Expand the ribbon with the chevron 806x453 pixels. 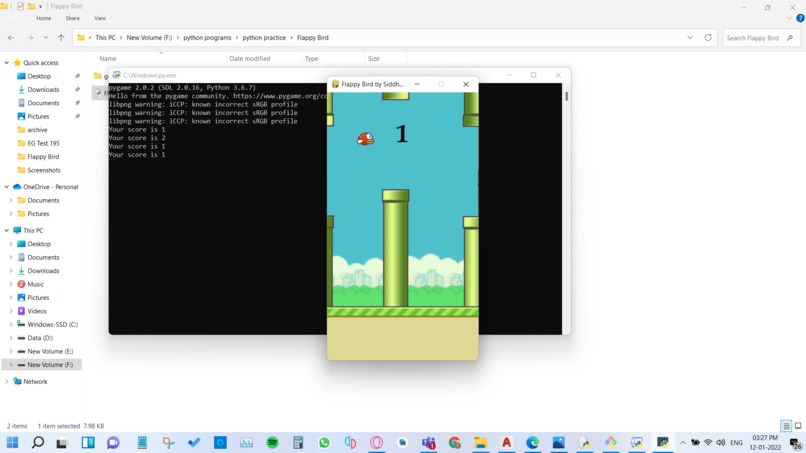tap(790, 18)
